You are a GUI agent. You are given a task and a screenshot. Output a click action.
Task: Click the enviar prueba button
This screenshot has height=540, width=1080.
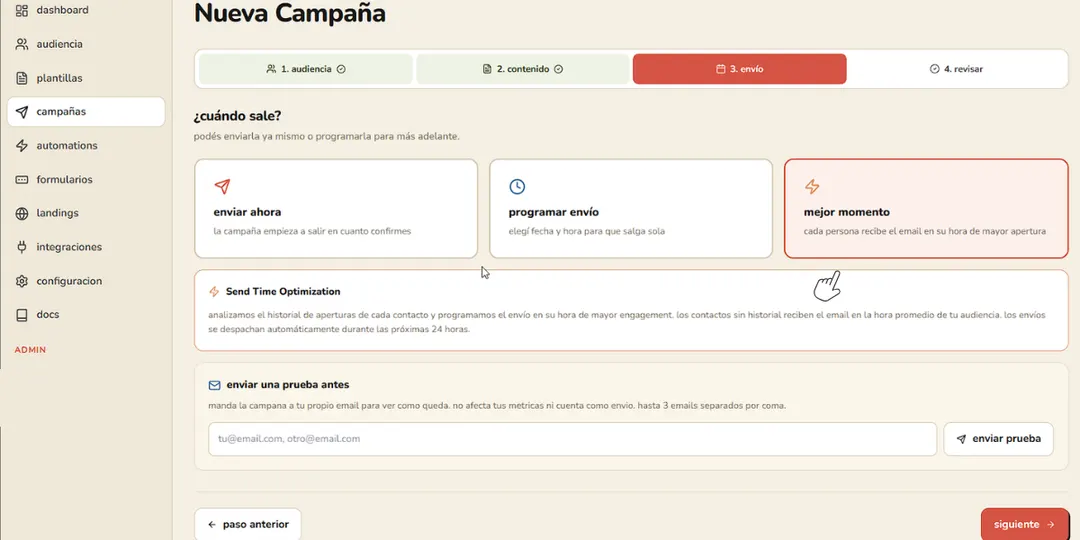point(999,439)
